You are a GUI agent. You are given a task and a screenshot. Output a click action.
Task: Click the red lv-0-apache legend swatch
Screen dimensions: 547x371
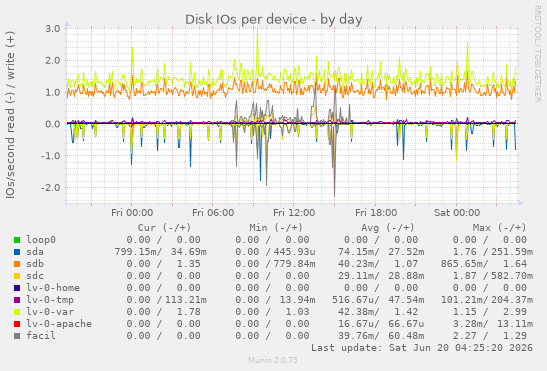17,324
